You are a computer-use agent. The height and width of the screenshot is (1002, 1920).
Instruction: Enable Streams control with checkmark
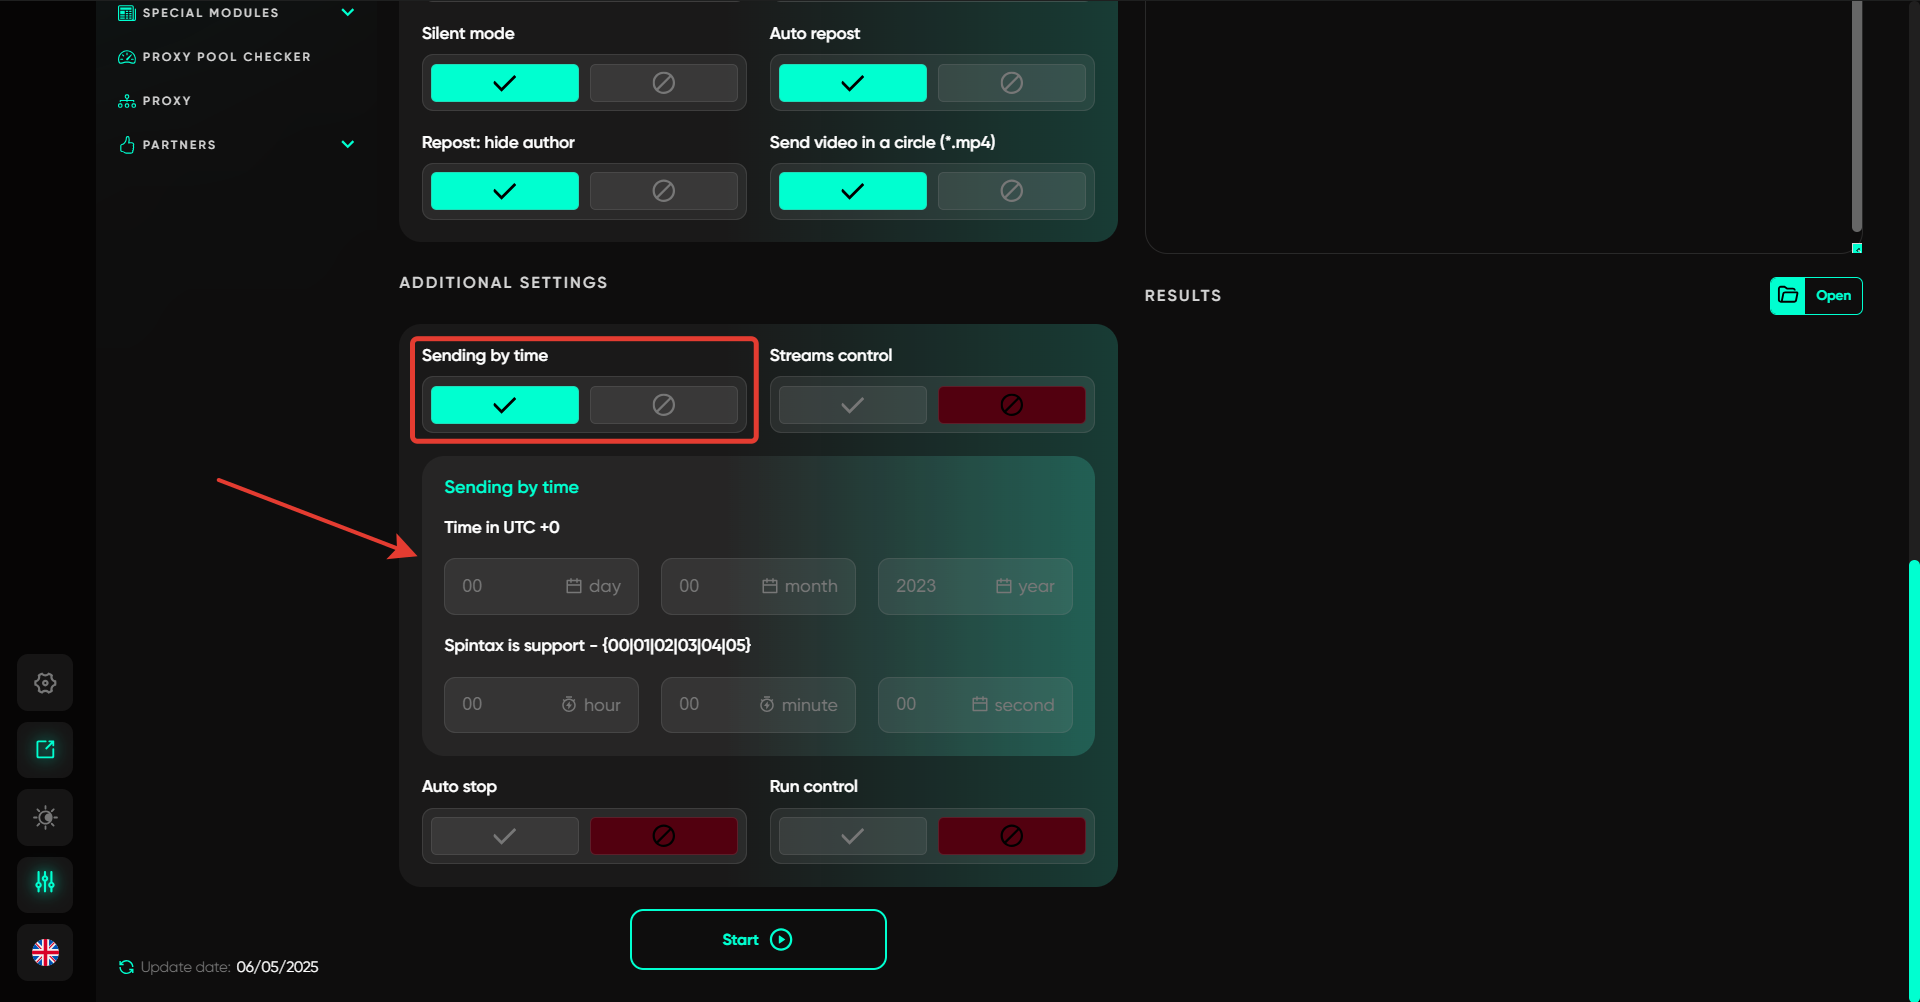point(852,405)
